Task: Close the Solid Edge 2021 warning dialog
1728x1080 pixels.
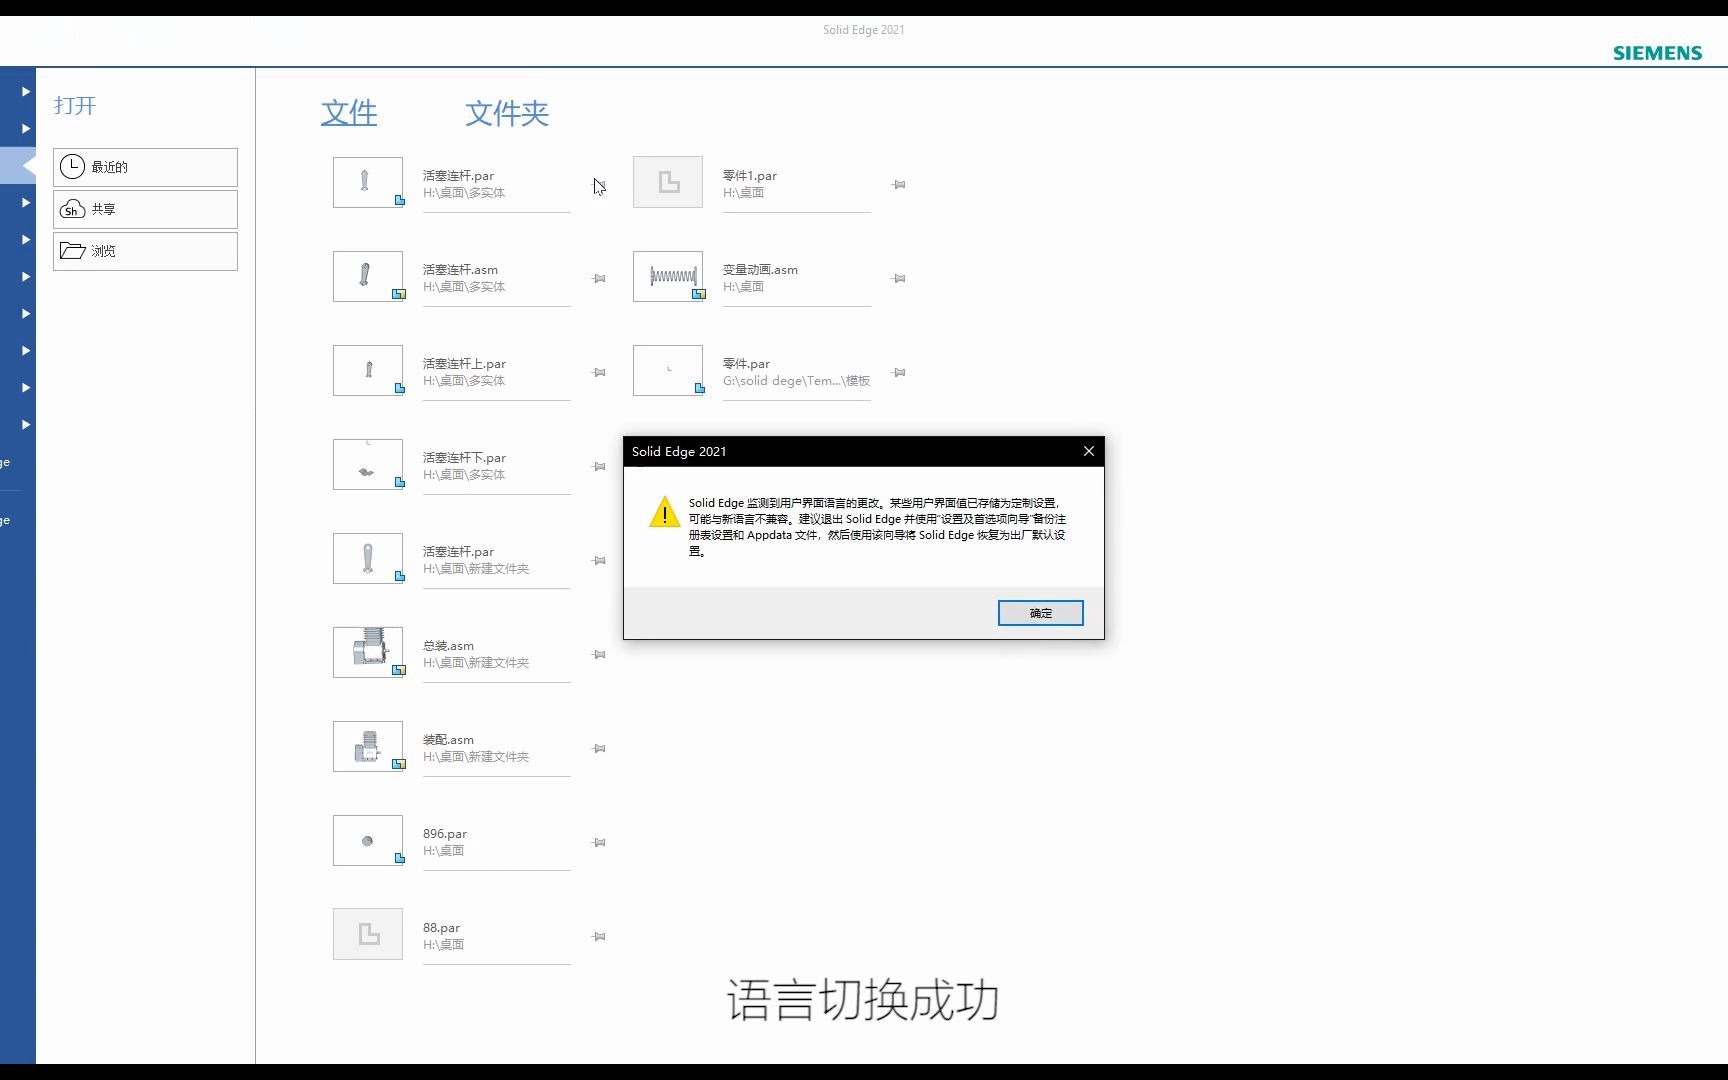Action: tap(1089, 451)
